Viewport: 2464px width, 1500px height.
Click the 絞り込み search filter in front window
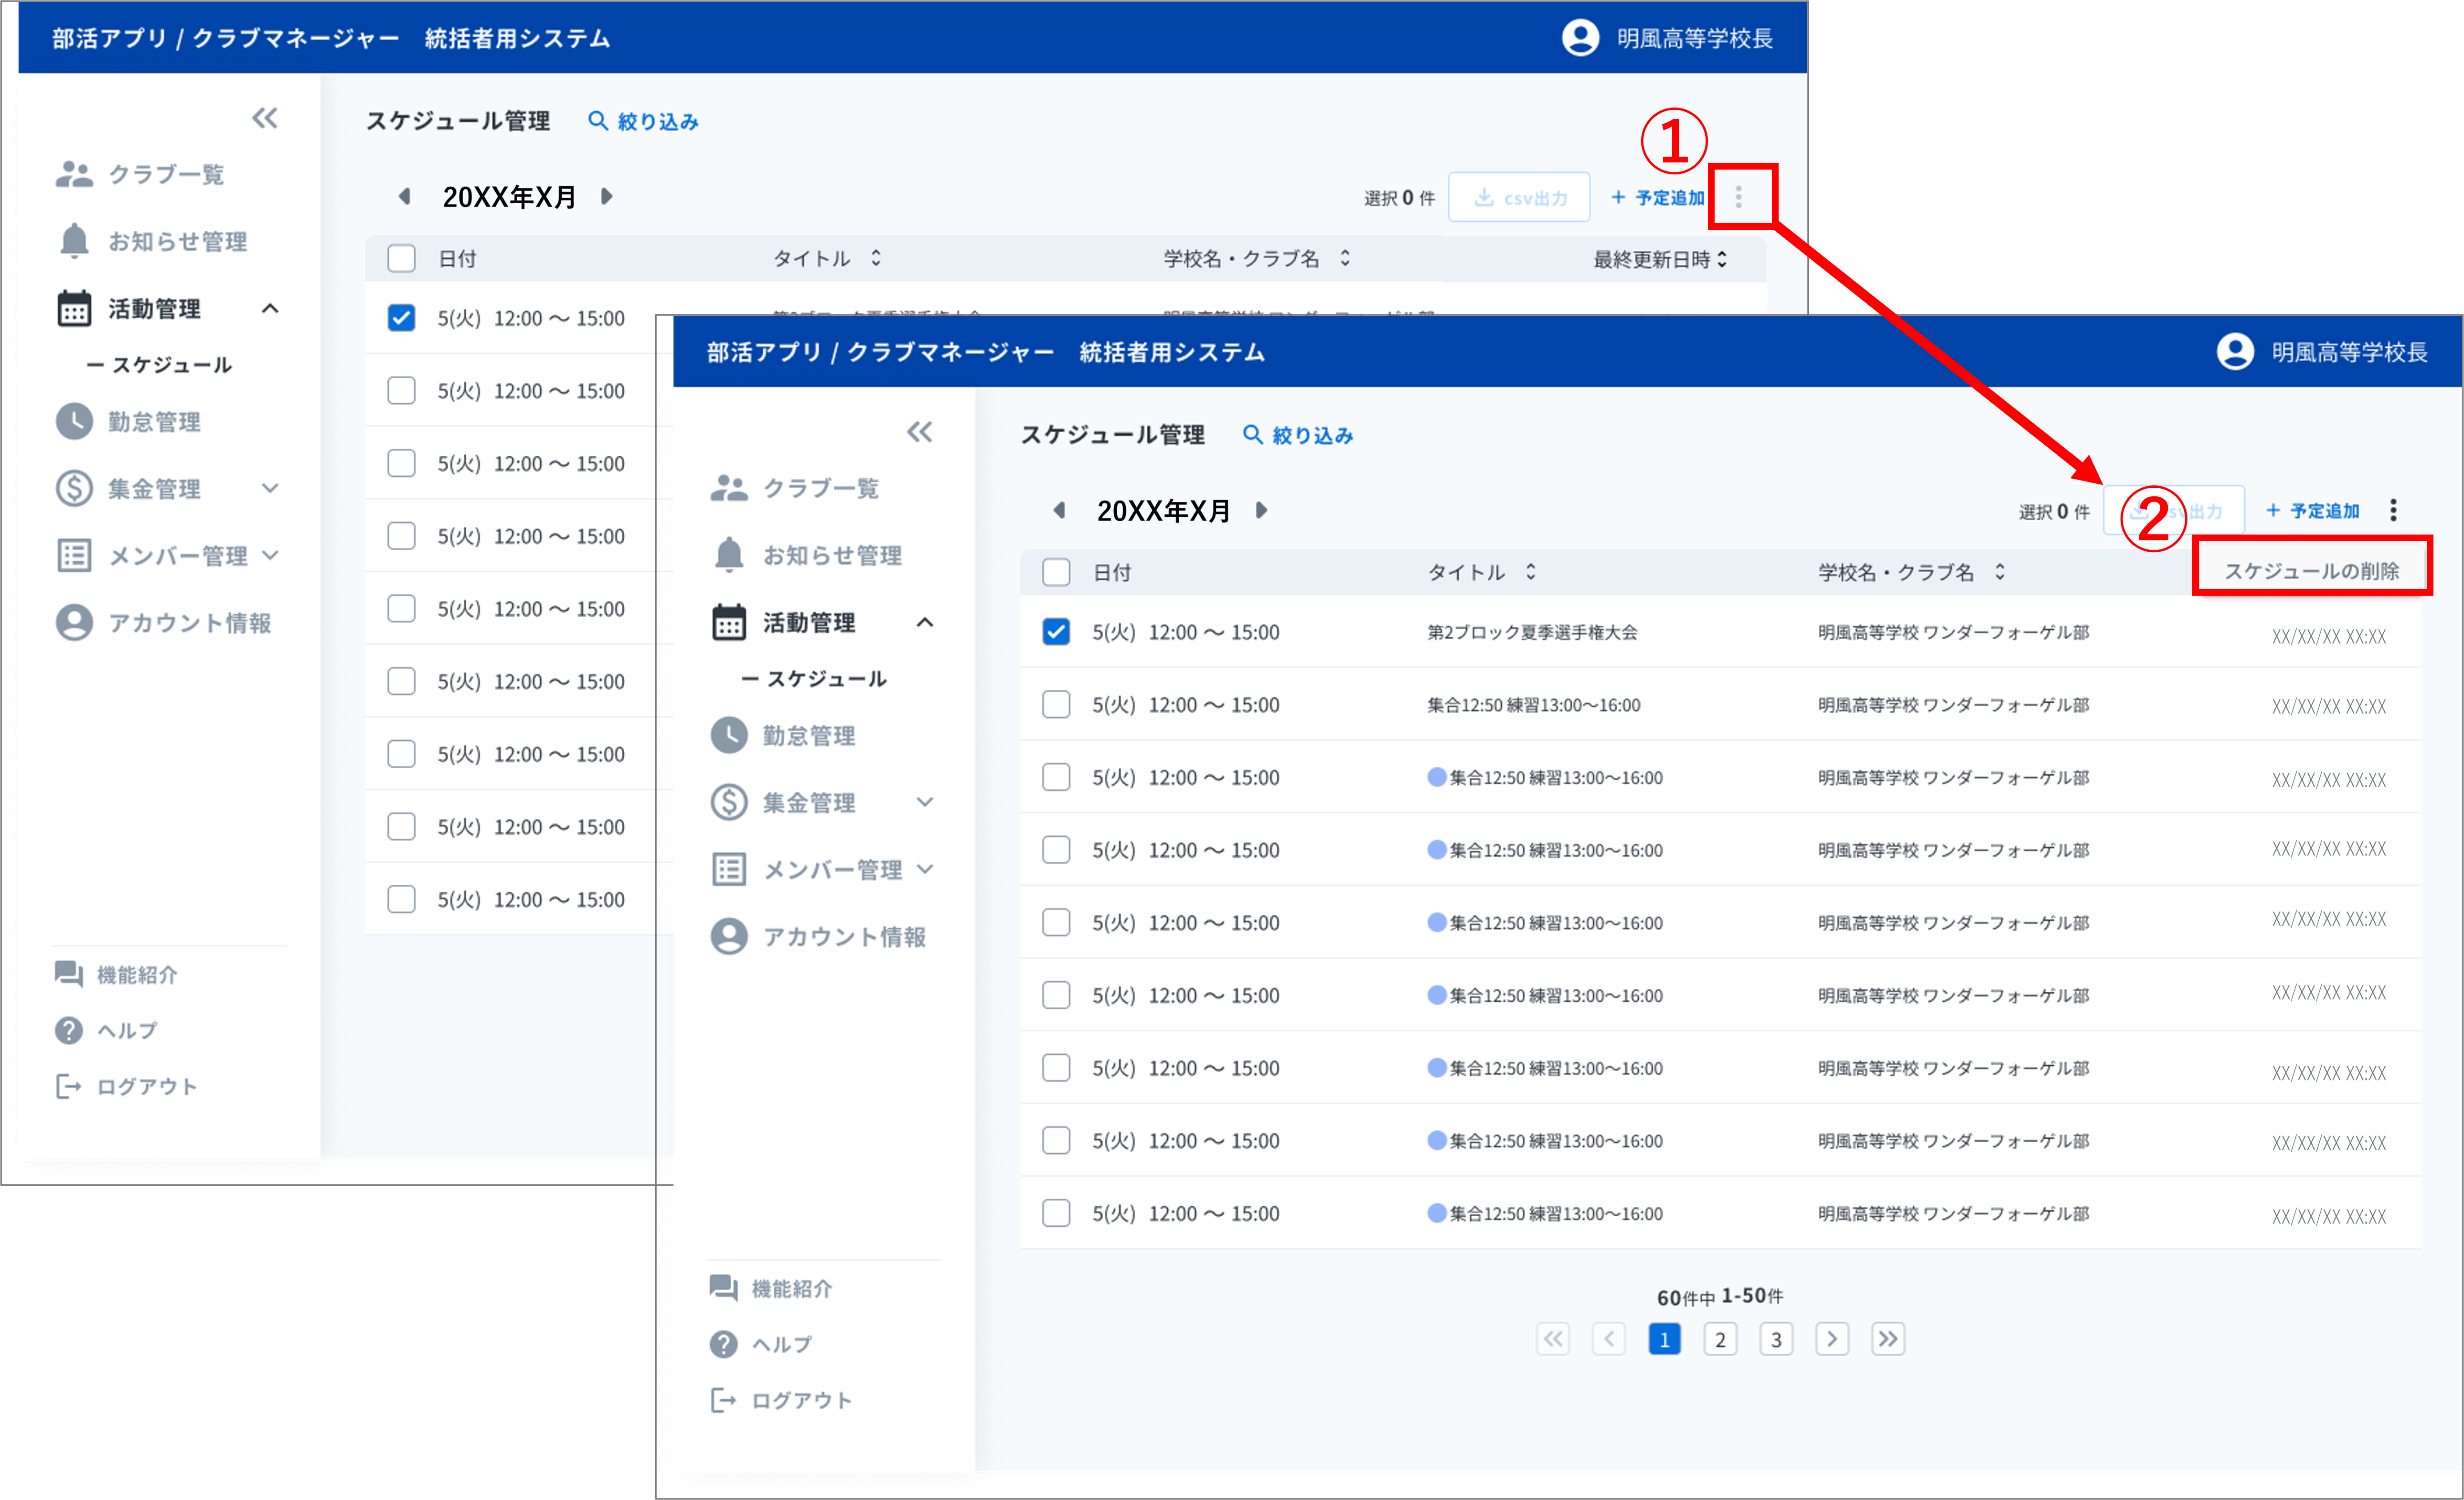1297,435
